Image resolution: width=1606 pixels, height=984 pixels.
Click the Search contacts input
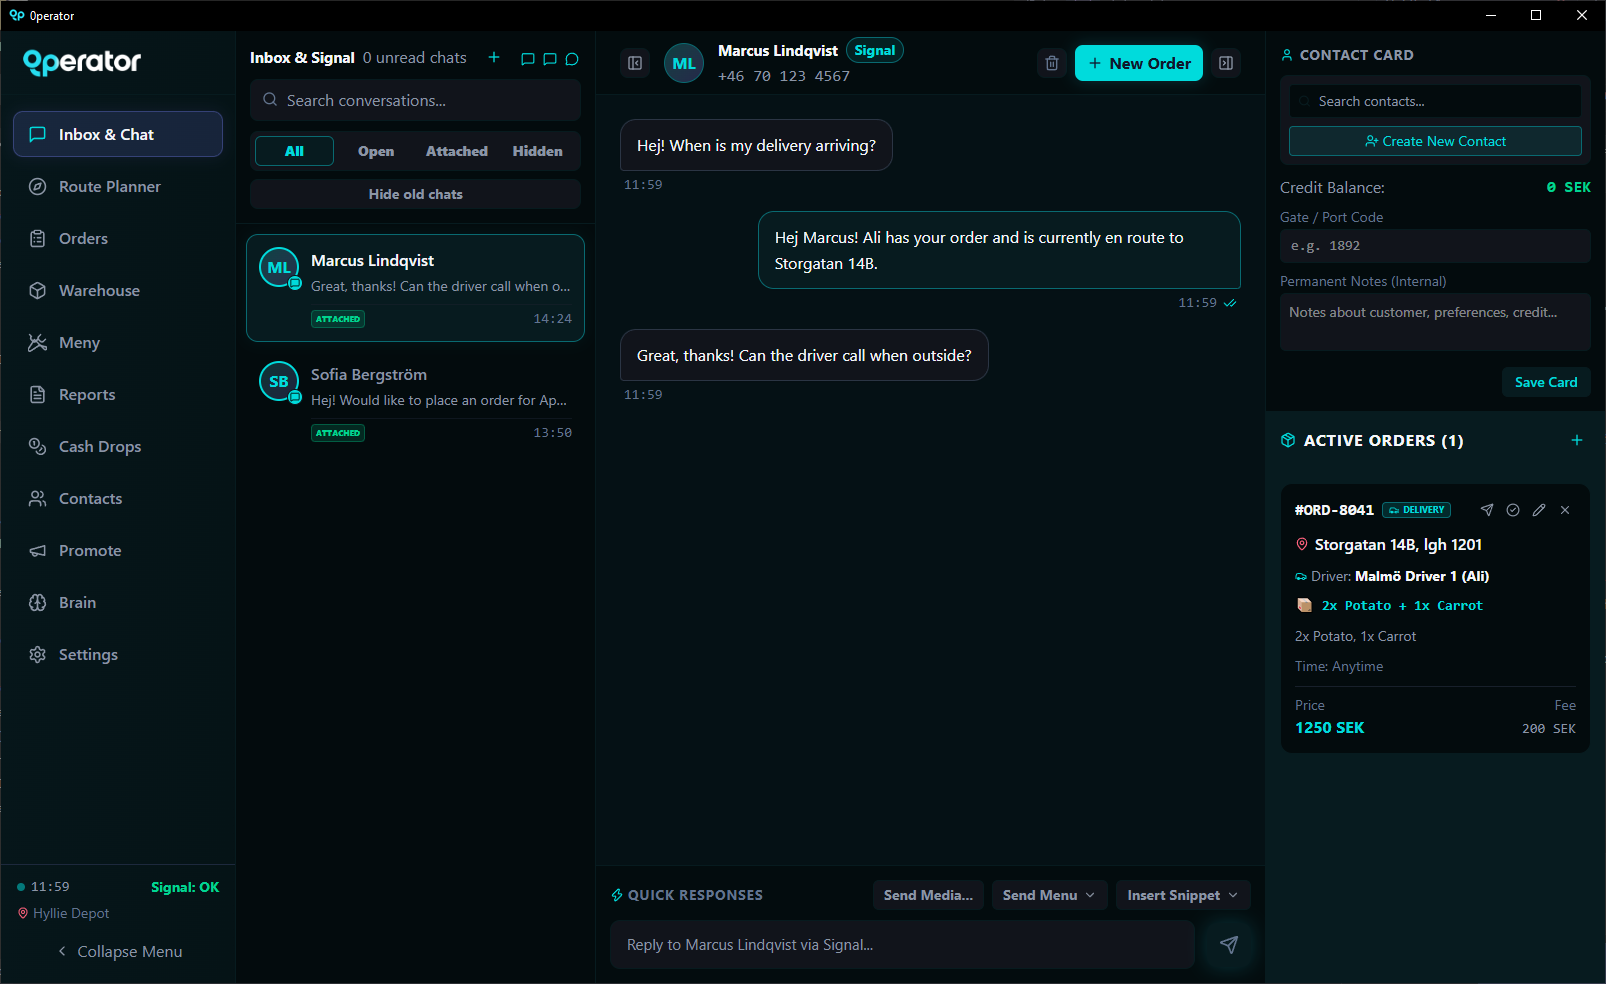click(x=1435, y=101)
